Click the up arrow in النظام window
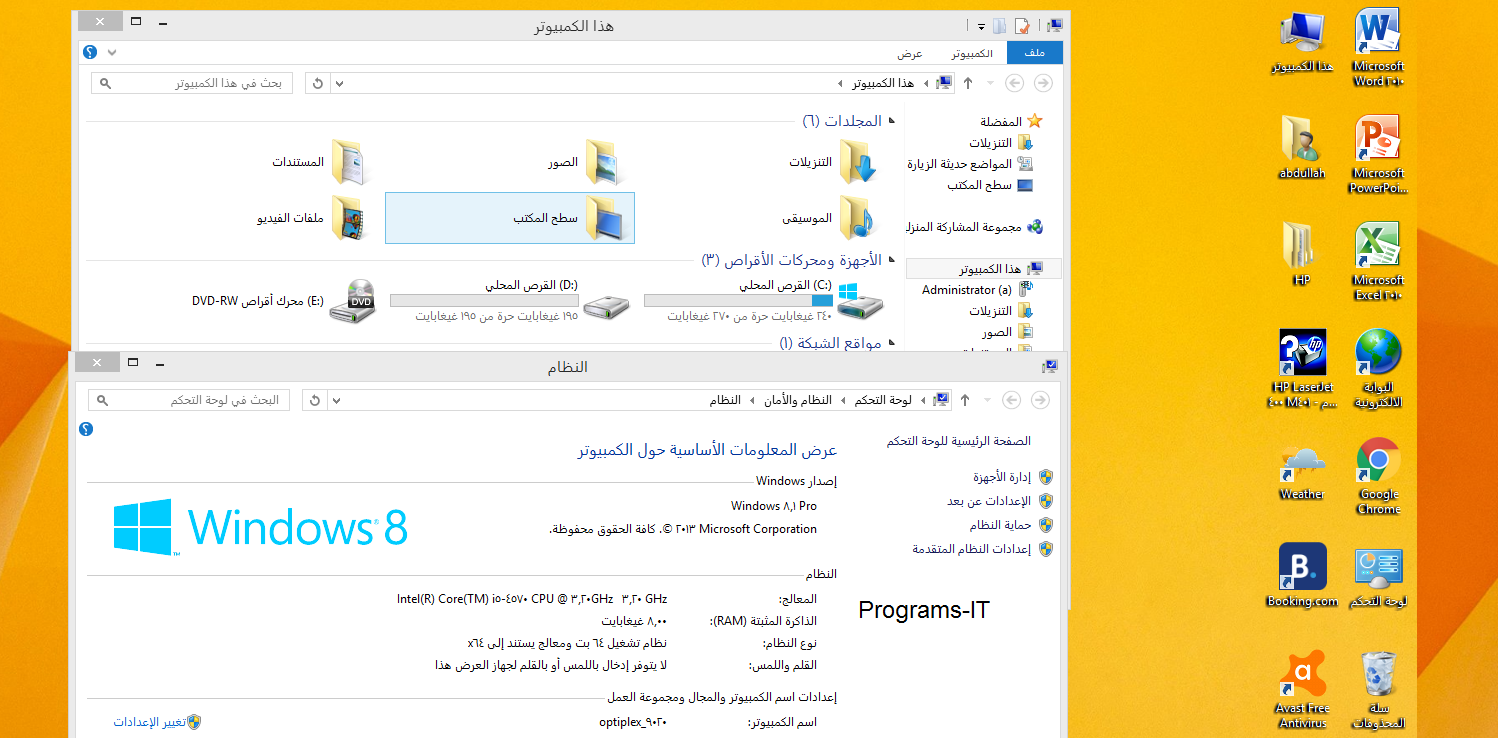 (964, 400)
